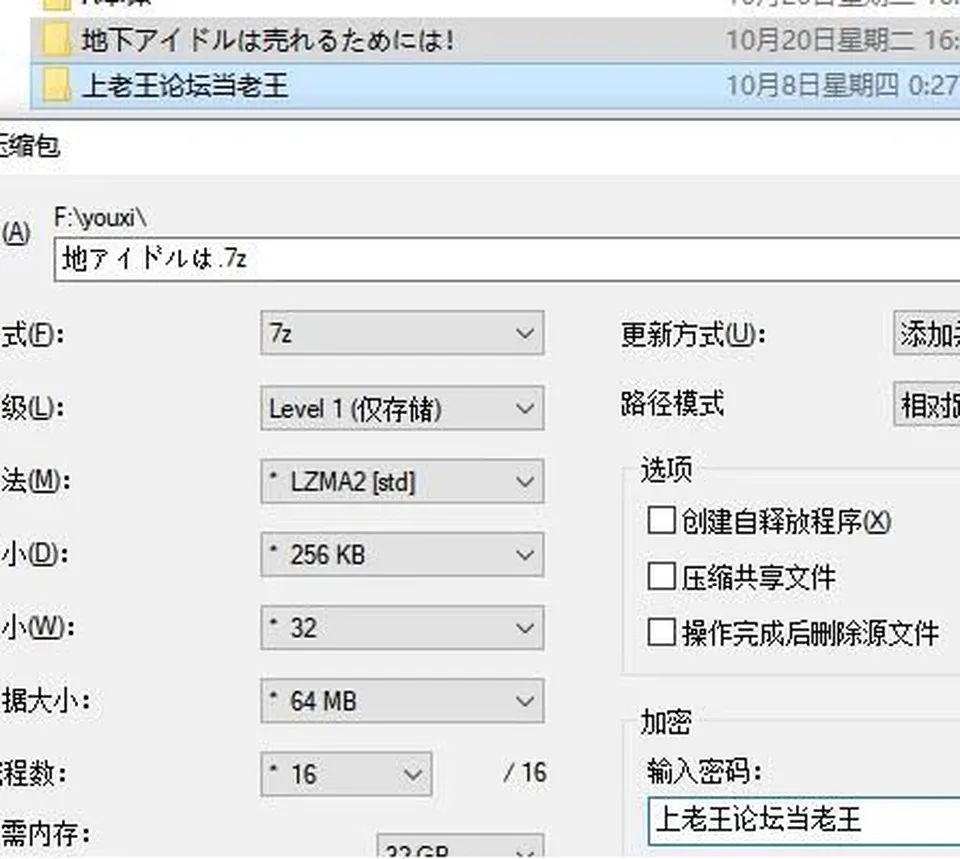Check 操作完成后删除源文件 option
The height and width of the screenshot is (859, 960).
click(661, 632)
